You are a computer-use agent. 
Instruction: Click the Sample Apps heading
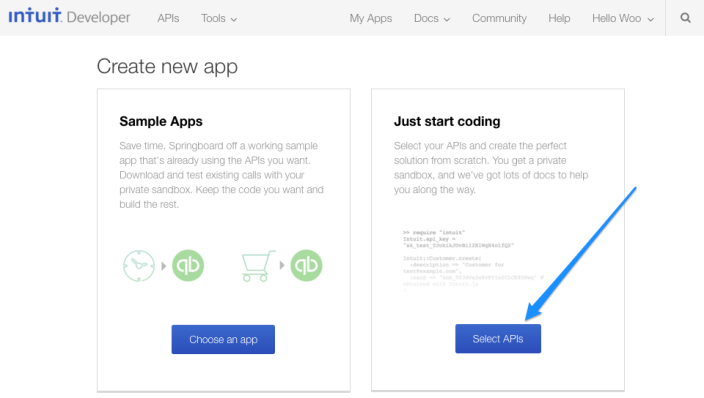pos(161,121)
